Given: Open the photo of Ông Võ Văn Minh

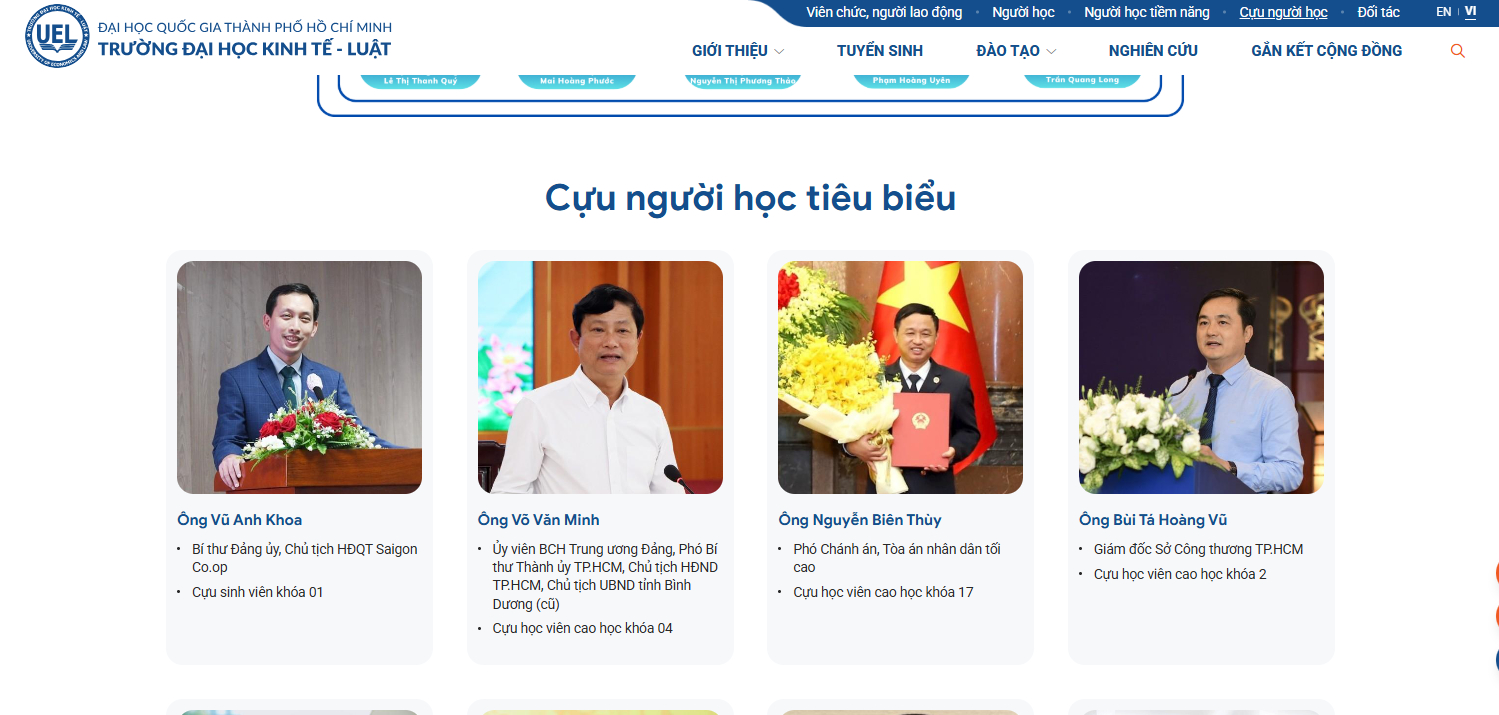Looking at the screenshot, I should tap(600, 377).
